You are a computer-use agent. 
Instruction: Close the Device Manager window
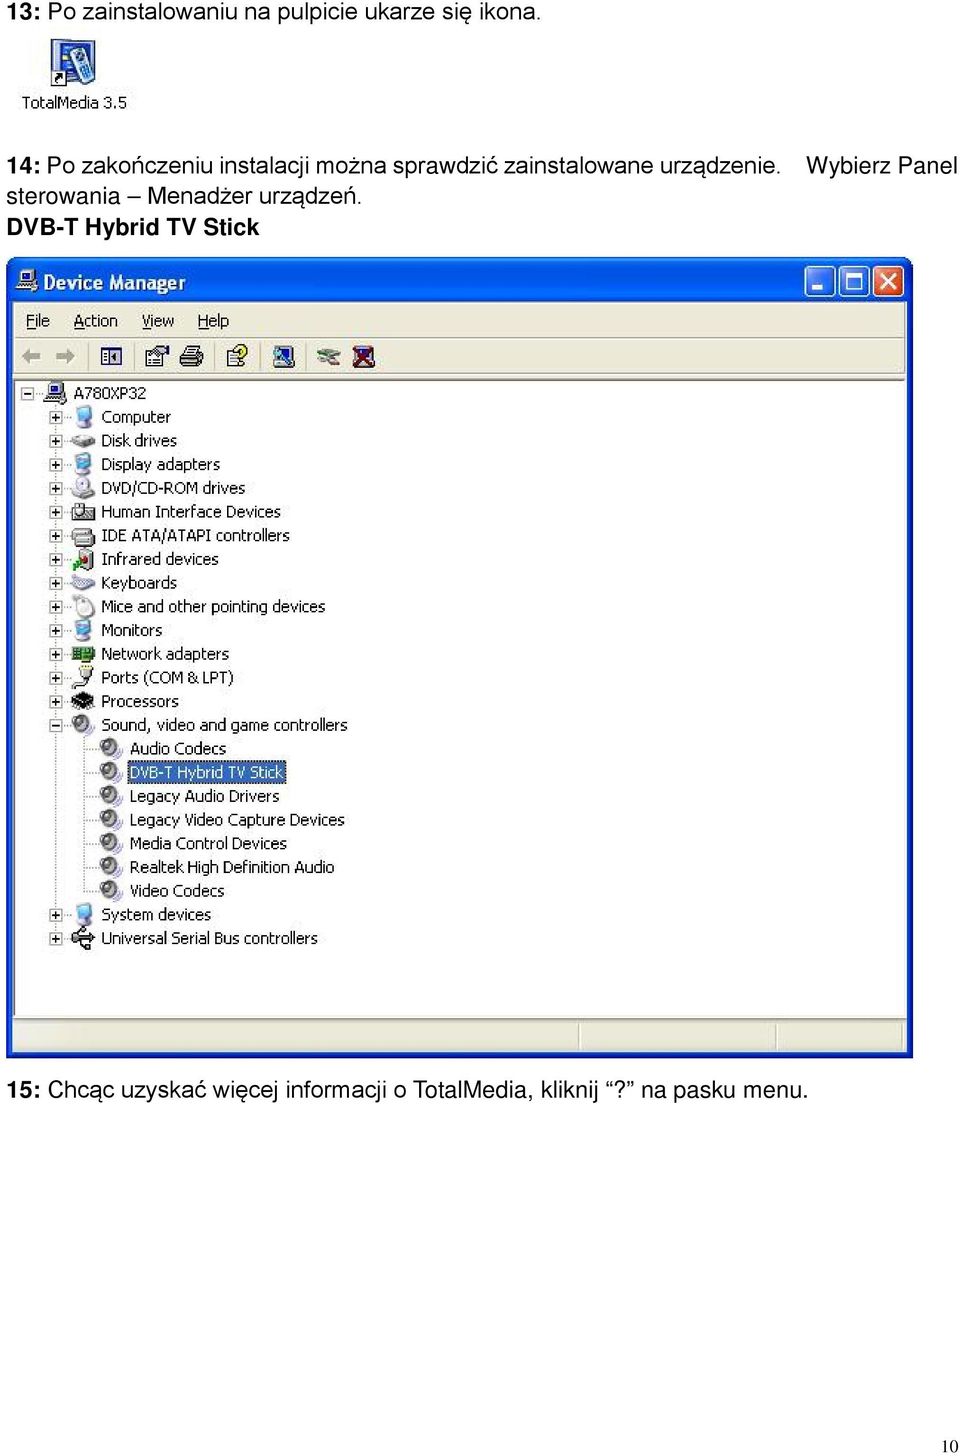(888, 282)
